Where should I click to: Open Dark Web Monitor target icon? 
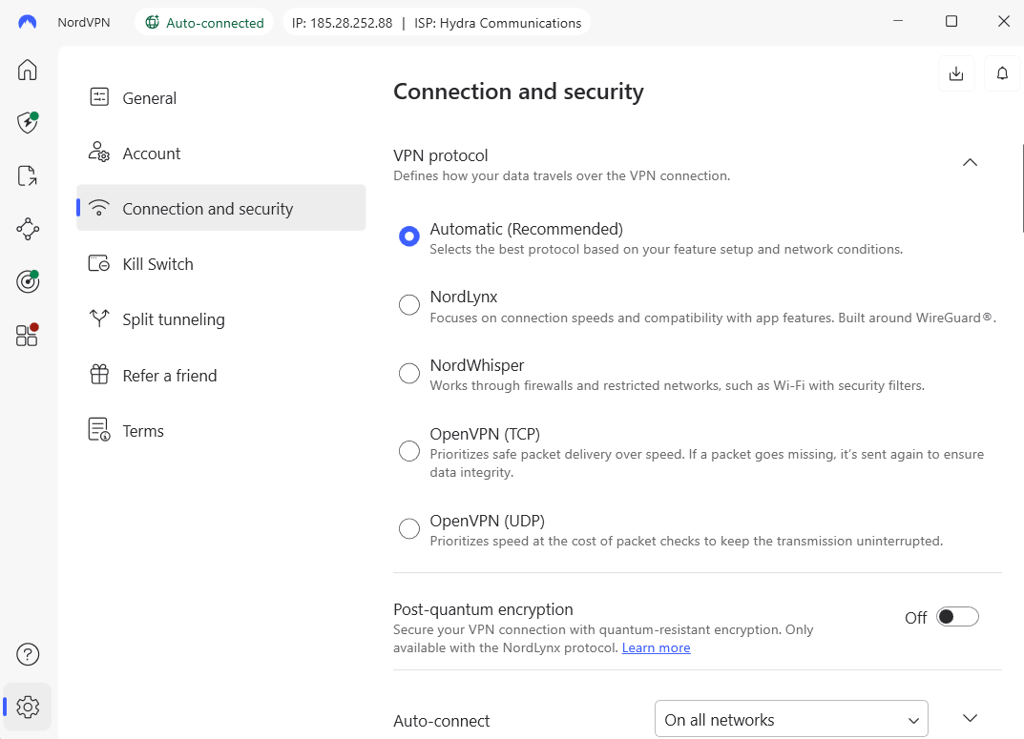coord(27,281)
